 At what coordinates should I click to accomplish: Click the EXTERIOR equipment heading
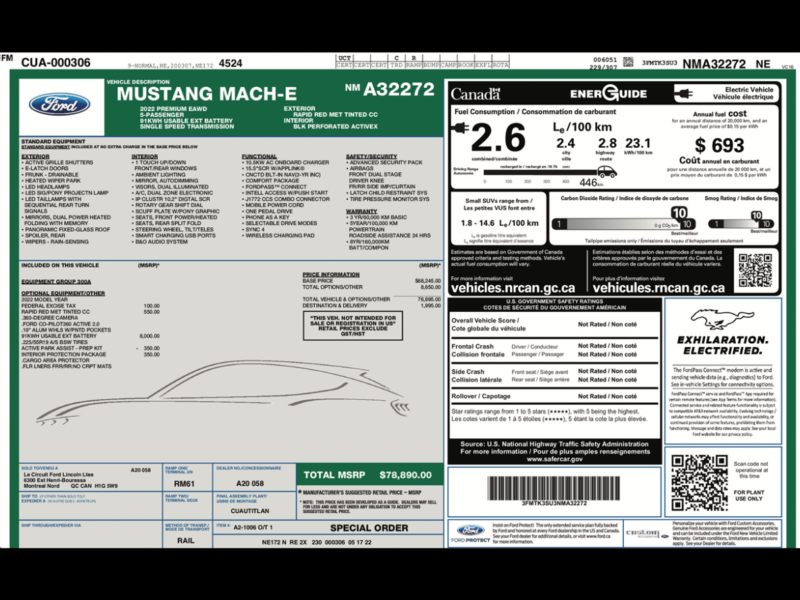click(35, 156)
